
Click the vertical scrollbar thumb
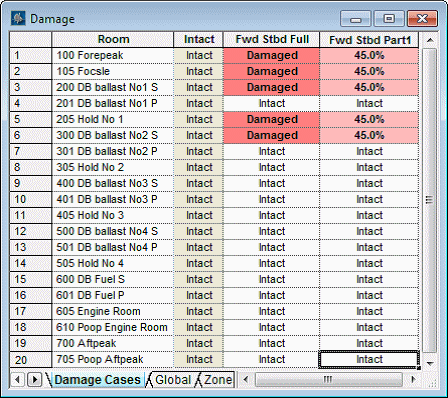(430, 200)
